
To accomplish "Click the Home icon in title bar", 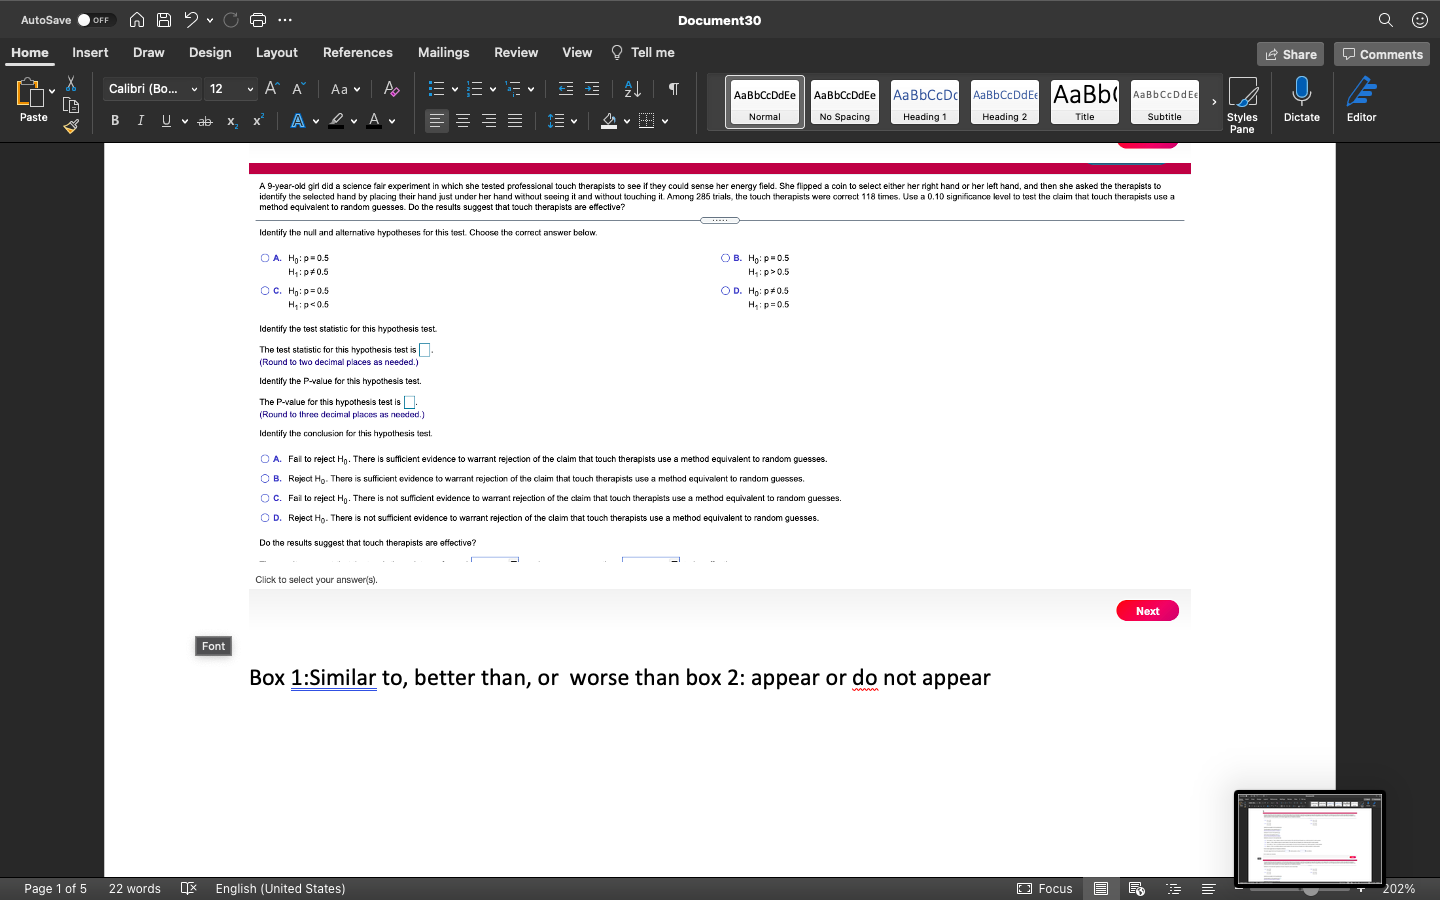I will click(137, 20).
